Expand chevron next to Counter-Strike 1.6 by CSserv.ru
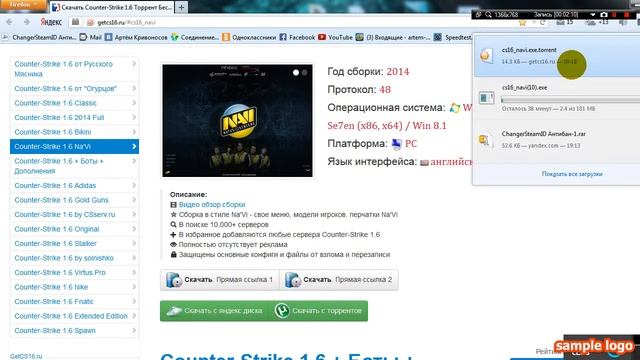This screenshot has width=640, height=360. pos(134,214)
